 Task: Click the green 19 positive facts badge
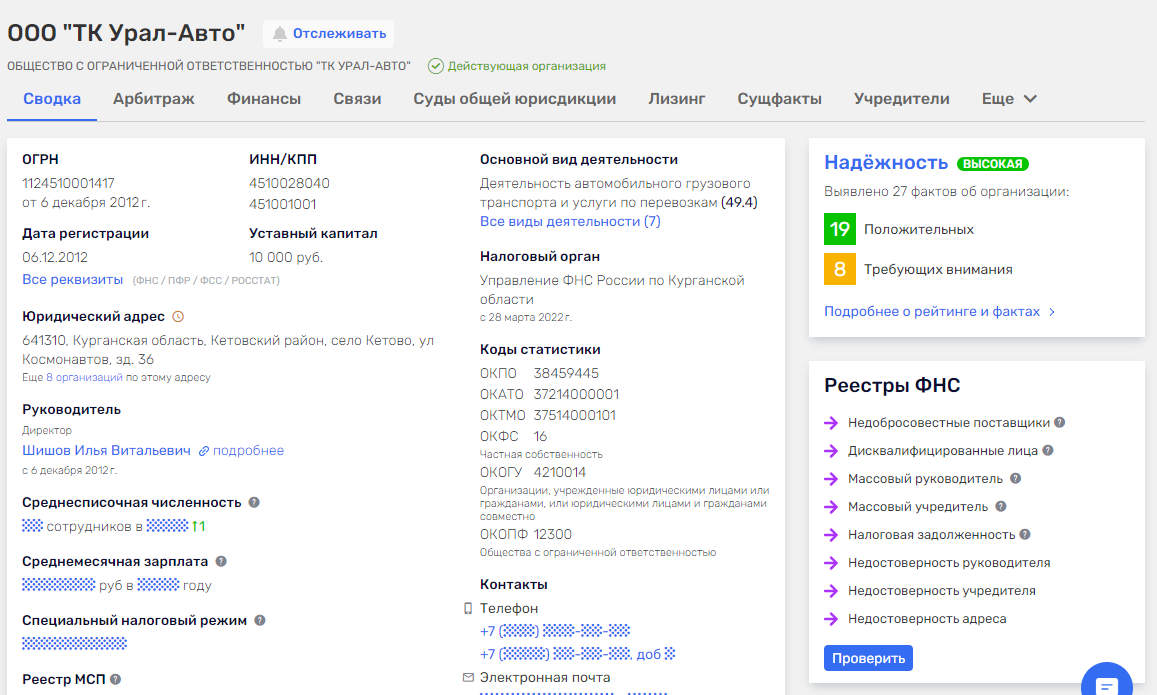pyautogui.click(x=840, y=229)
